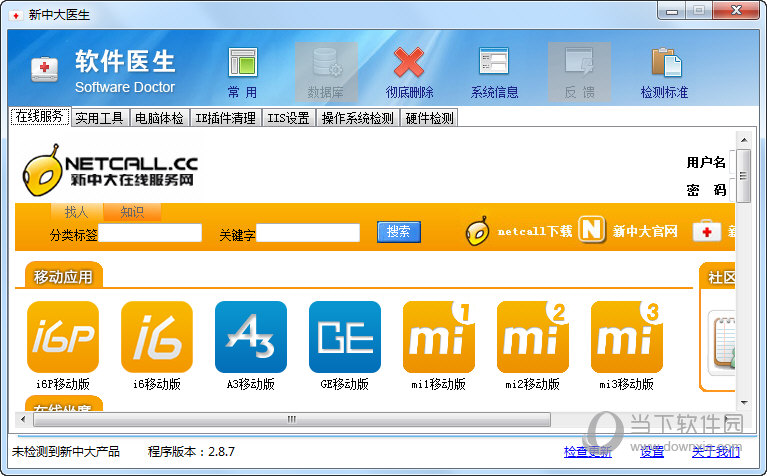Open the GE移动版 app icon

[345, 337]
